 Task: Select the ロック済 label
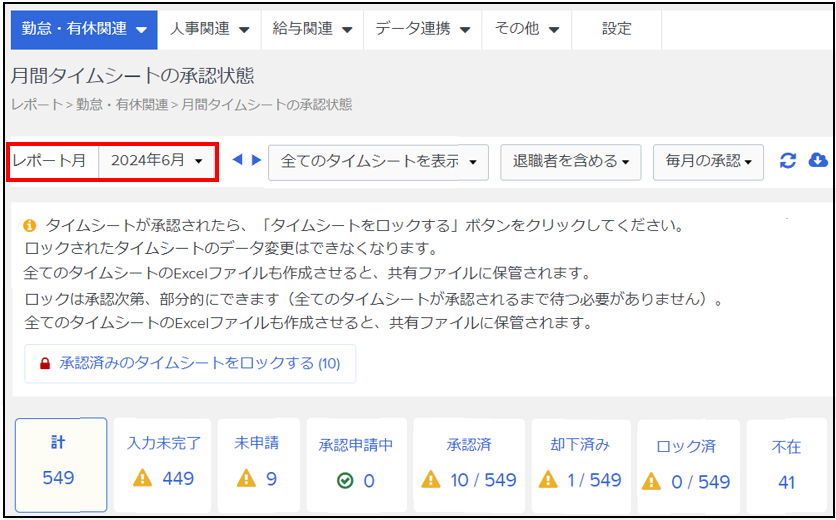coord(686,446)
